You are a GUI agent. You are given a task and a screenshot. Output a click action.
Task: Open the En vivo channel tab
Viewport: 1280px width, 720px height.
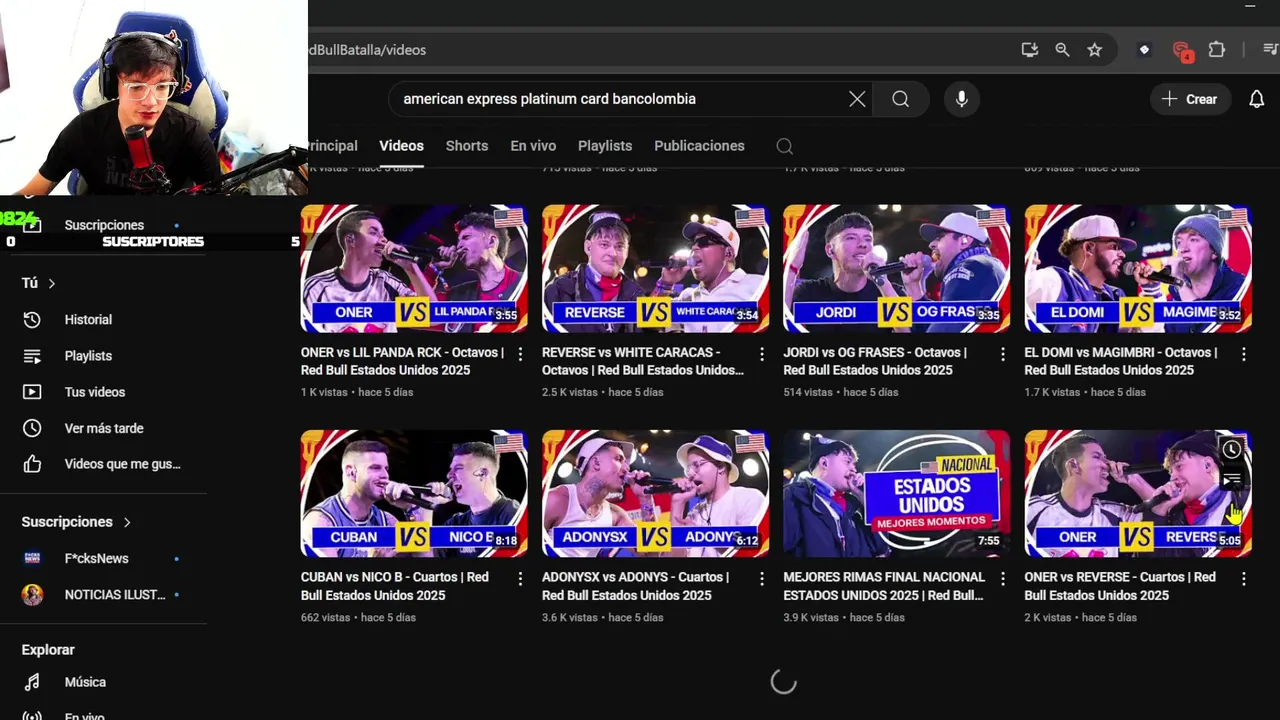pyautogui.click(x=533, y=146)
